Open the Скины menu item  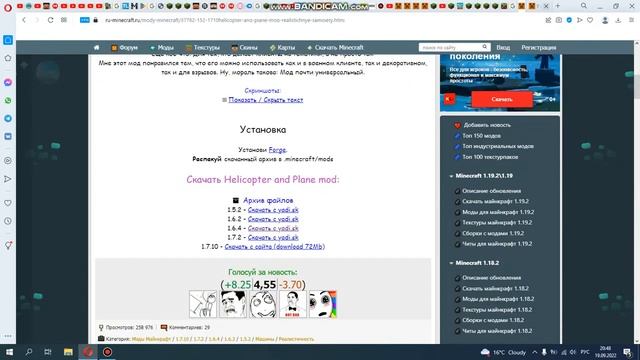244,47
